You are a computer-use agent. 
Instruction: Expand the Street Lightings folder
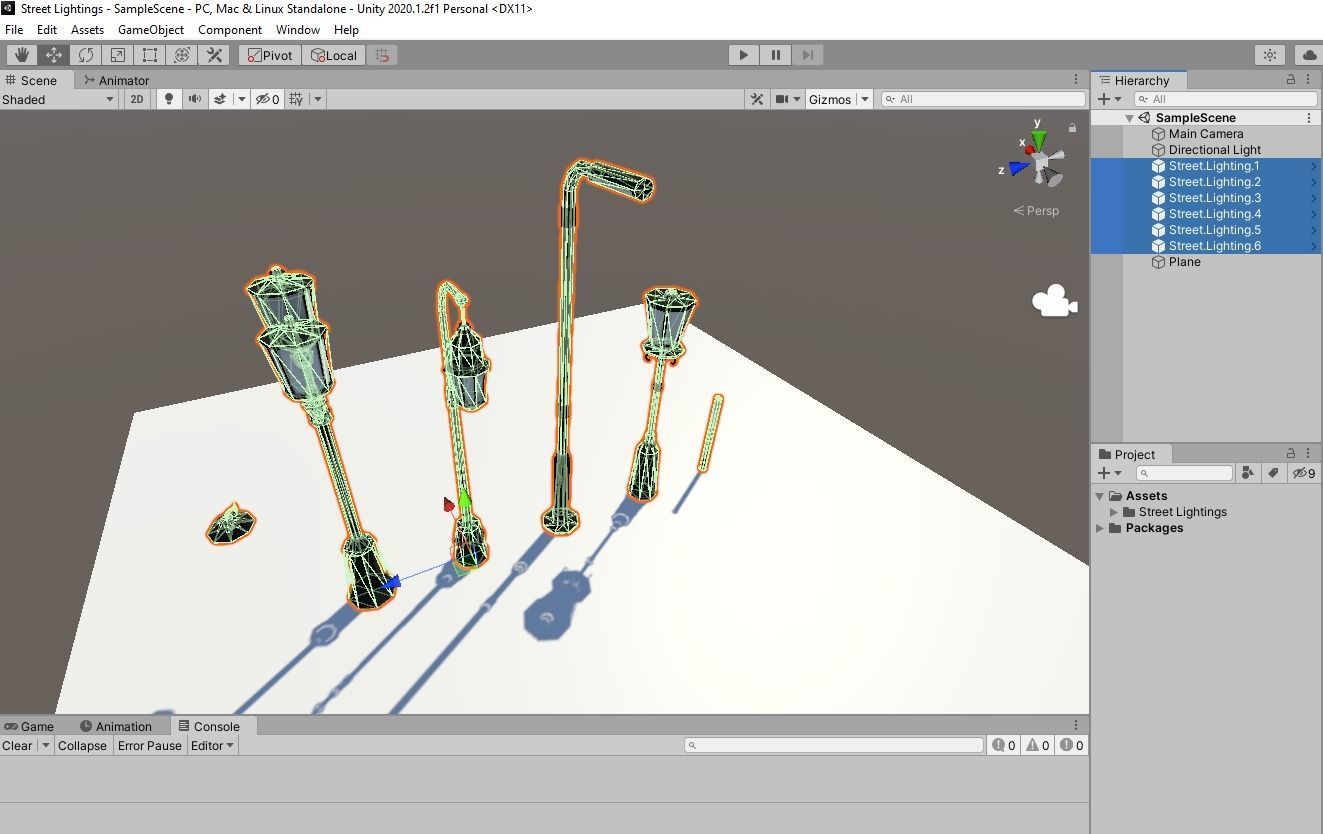[x=1114, y=512]
